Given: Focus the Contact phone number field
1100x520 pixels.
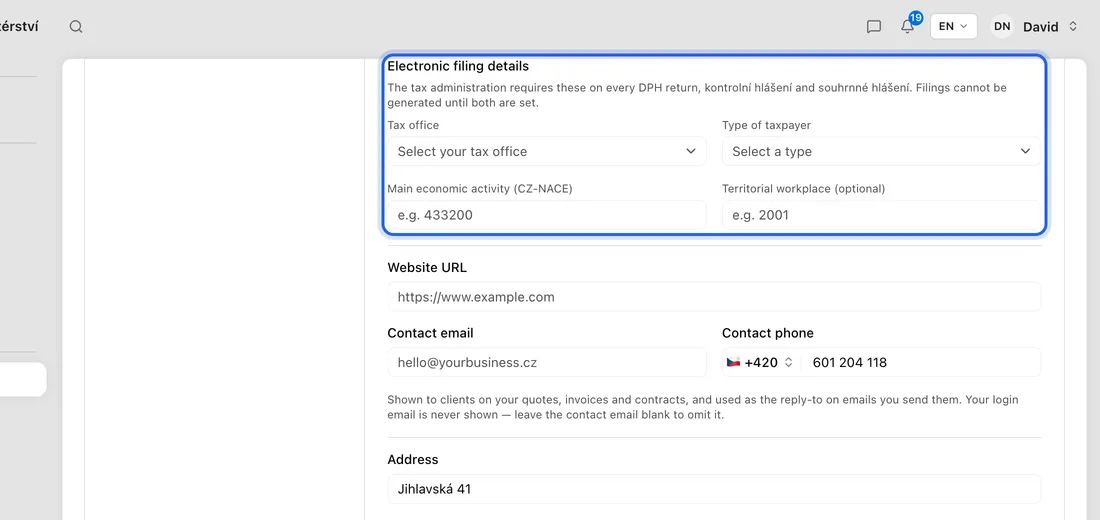Looking at the screenshot, I should click(x=920, y=363).
